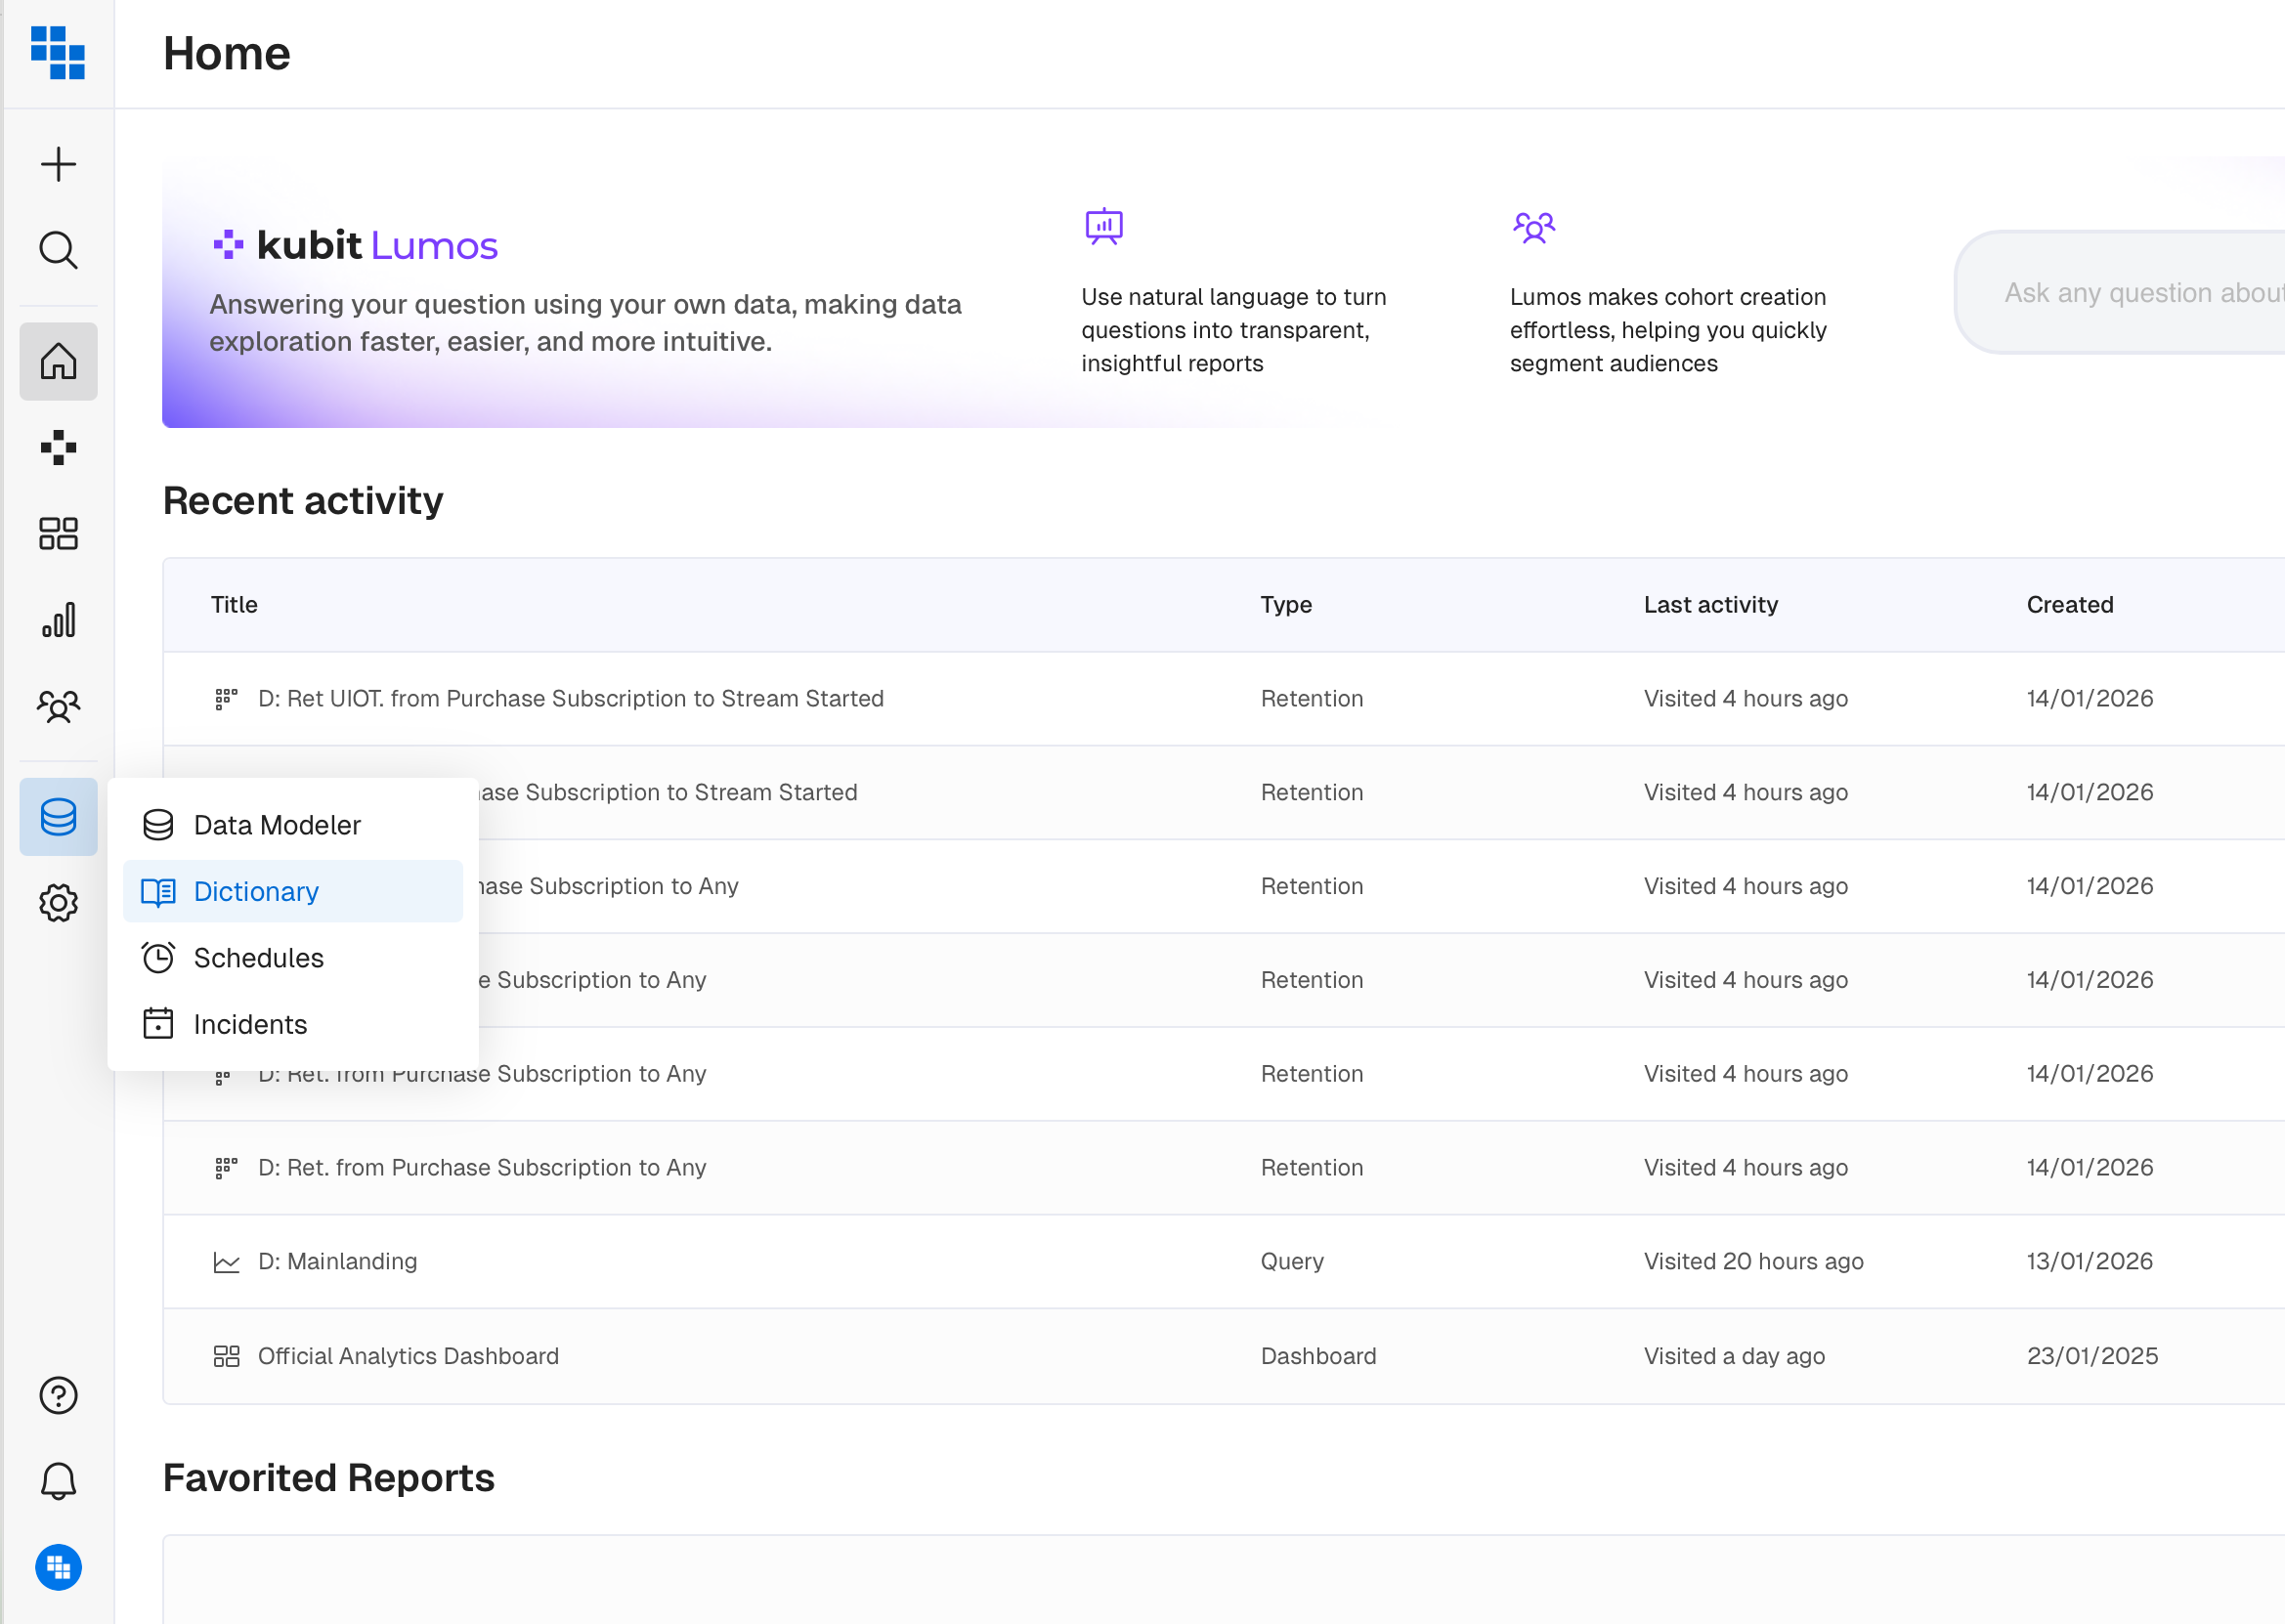Click the Kubit logo at top left
The height and width of the screenshot is (1624, 2285).
click(58, 52)
